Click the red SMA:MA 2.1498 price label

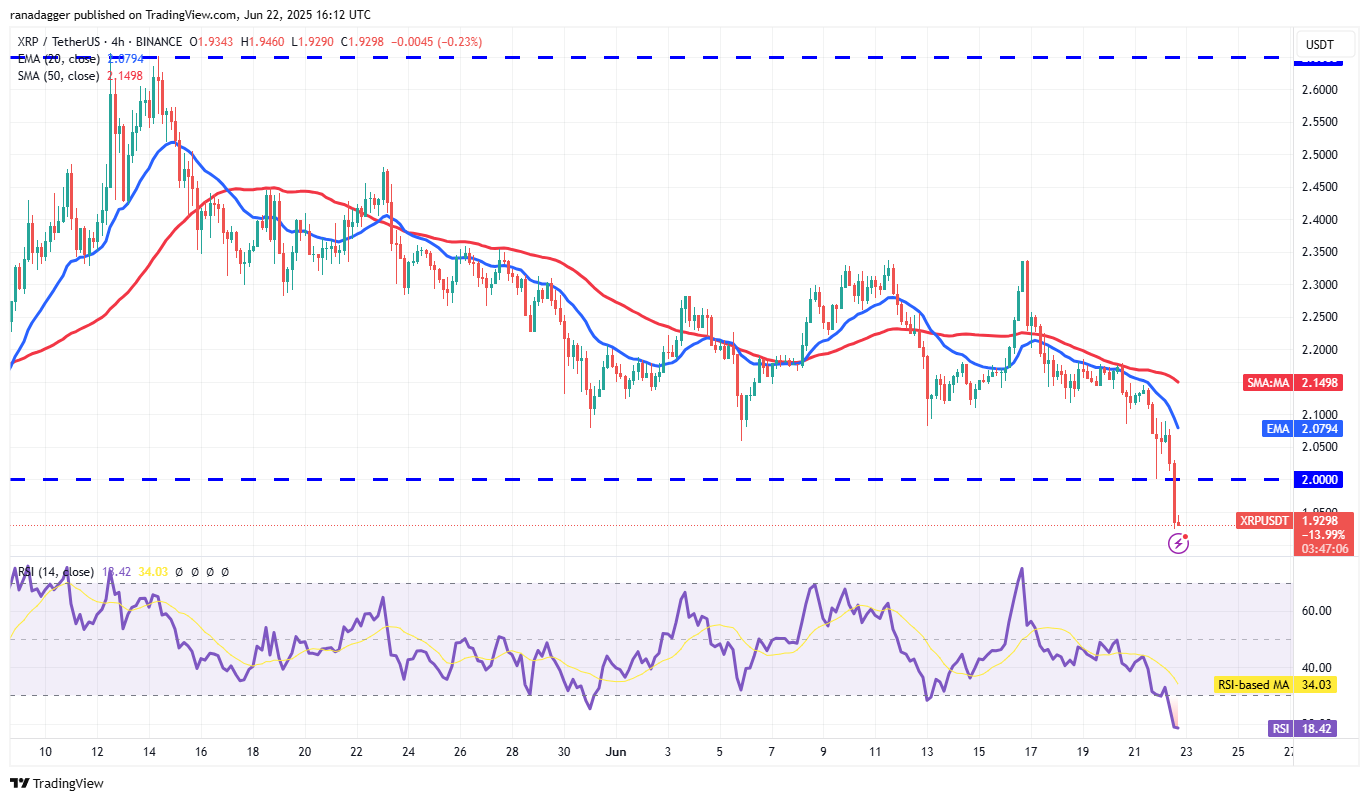point(1297,382)
